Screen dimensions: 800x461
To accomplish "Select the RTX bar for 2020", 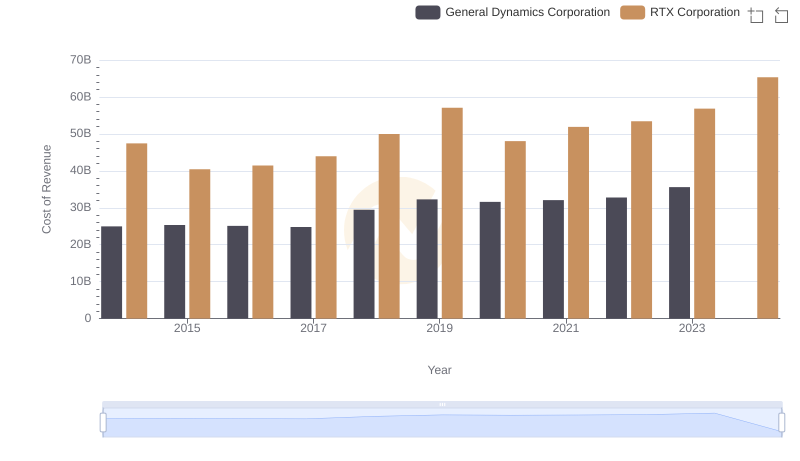I will [x=515, y=230].
